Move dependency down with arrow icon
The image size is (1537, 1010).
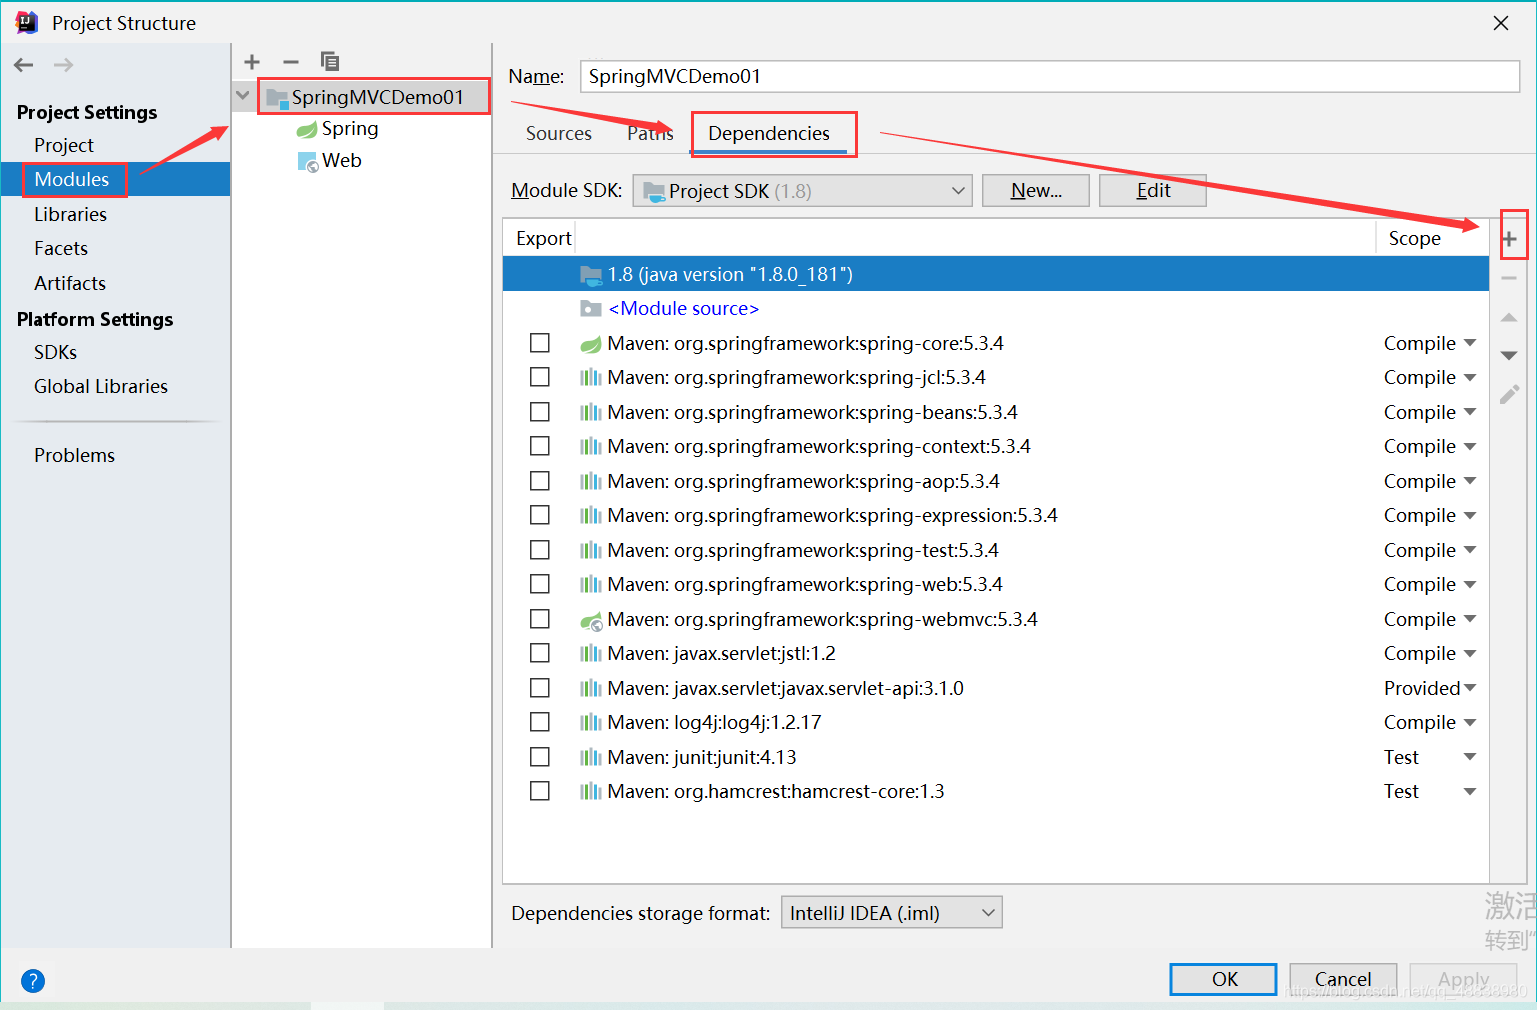tap(1510, 356)
